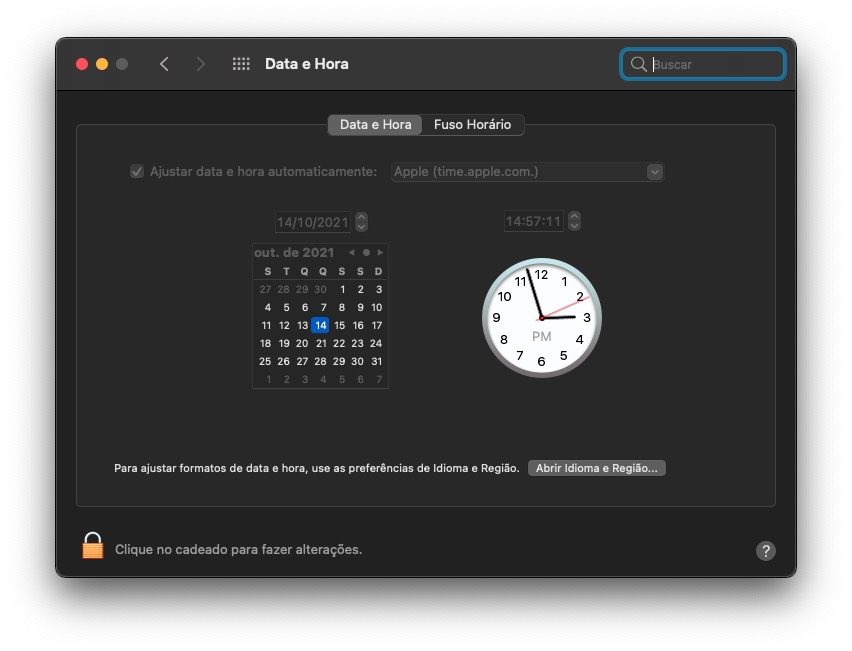Image resolution: width=852 pixels, height=651 pixels.
Task: Show all preferences grid icon
Action: coord(241,64)
